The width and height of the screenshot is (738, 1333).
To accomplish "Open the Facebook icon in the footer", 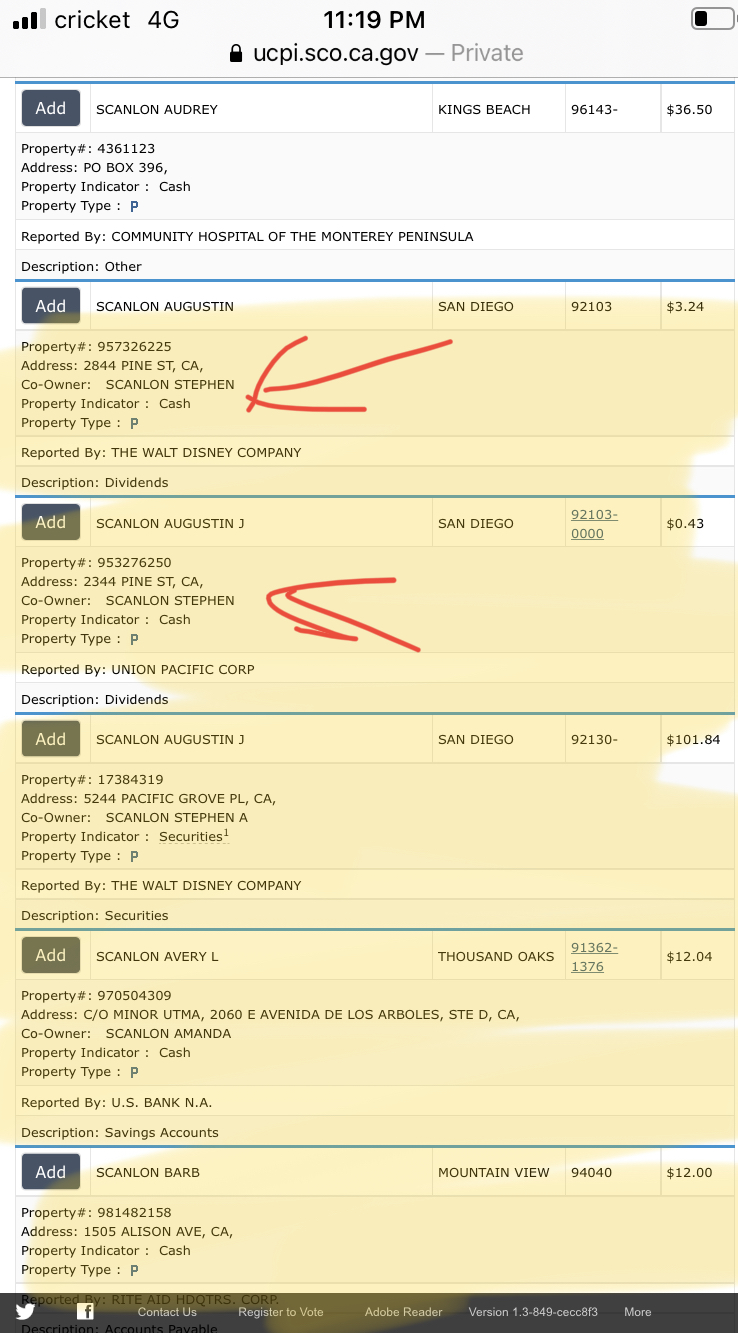I will click(86, 1311).
